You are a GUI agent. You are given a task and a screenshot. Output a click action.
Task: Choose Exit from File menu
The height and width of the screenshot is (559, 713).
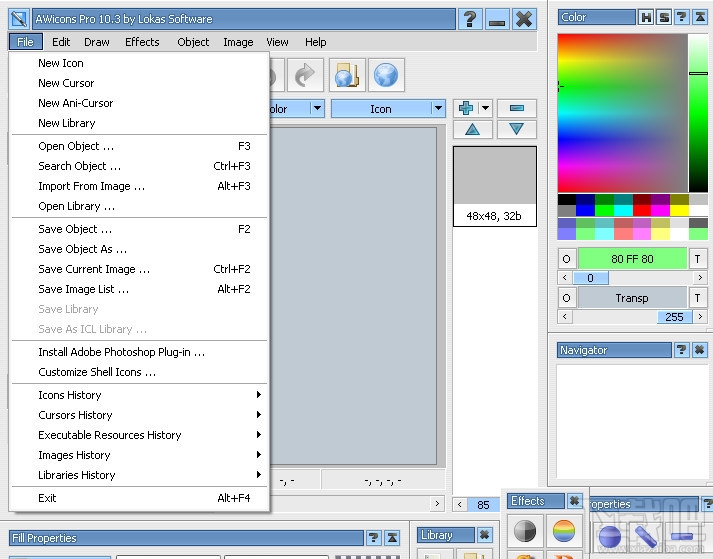coord(139,498)
